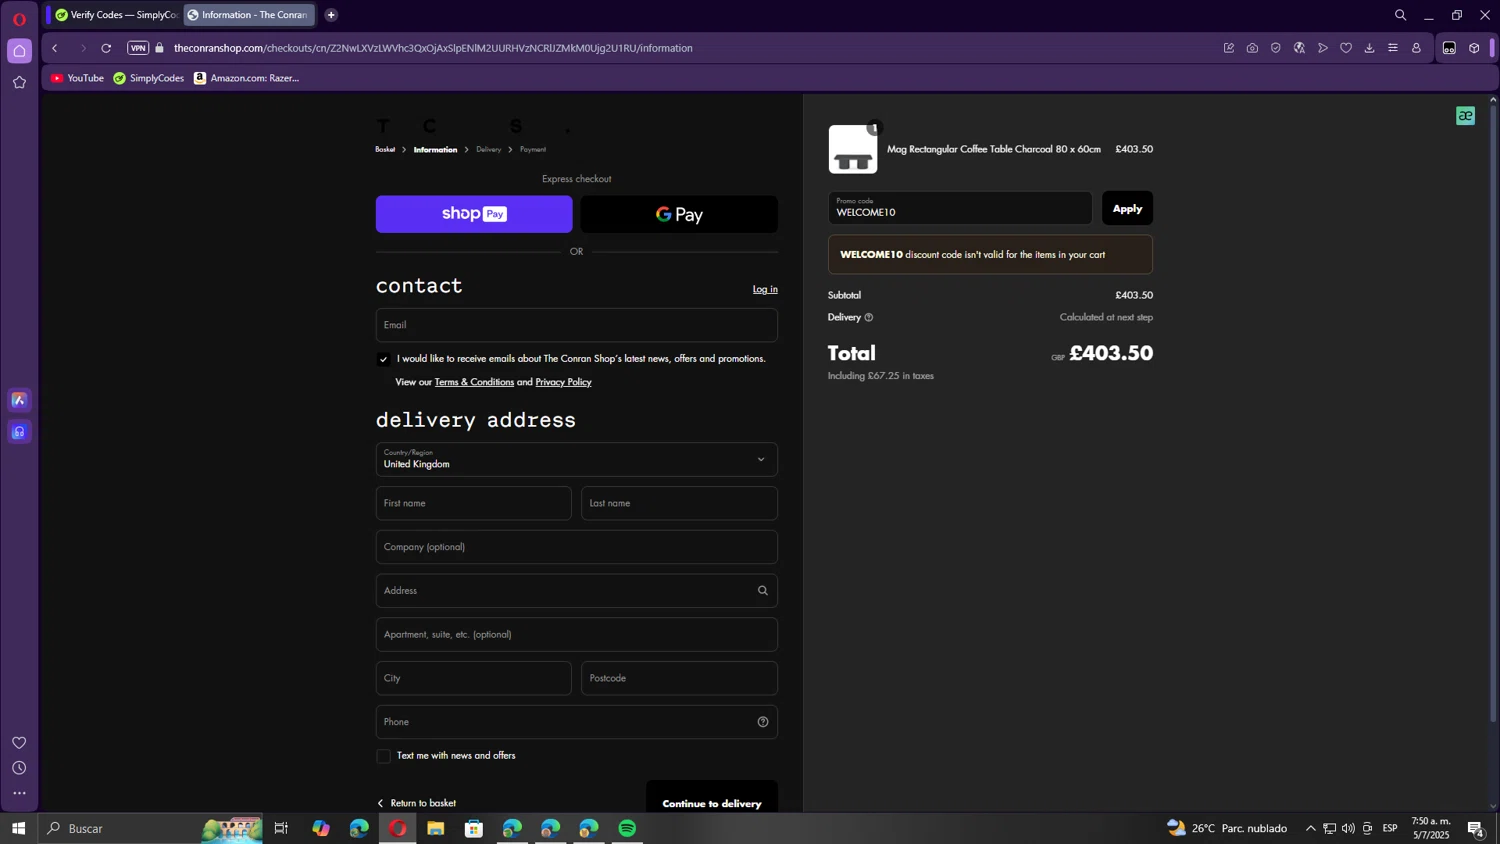Open the extensions cube icon
The width and height of the screenshot is (1500, 844).
pos(1474,48)
